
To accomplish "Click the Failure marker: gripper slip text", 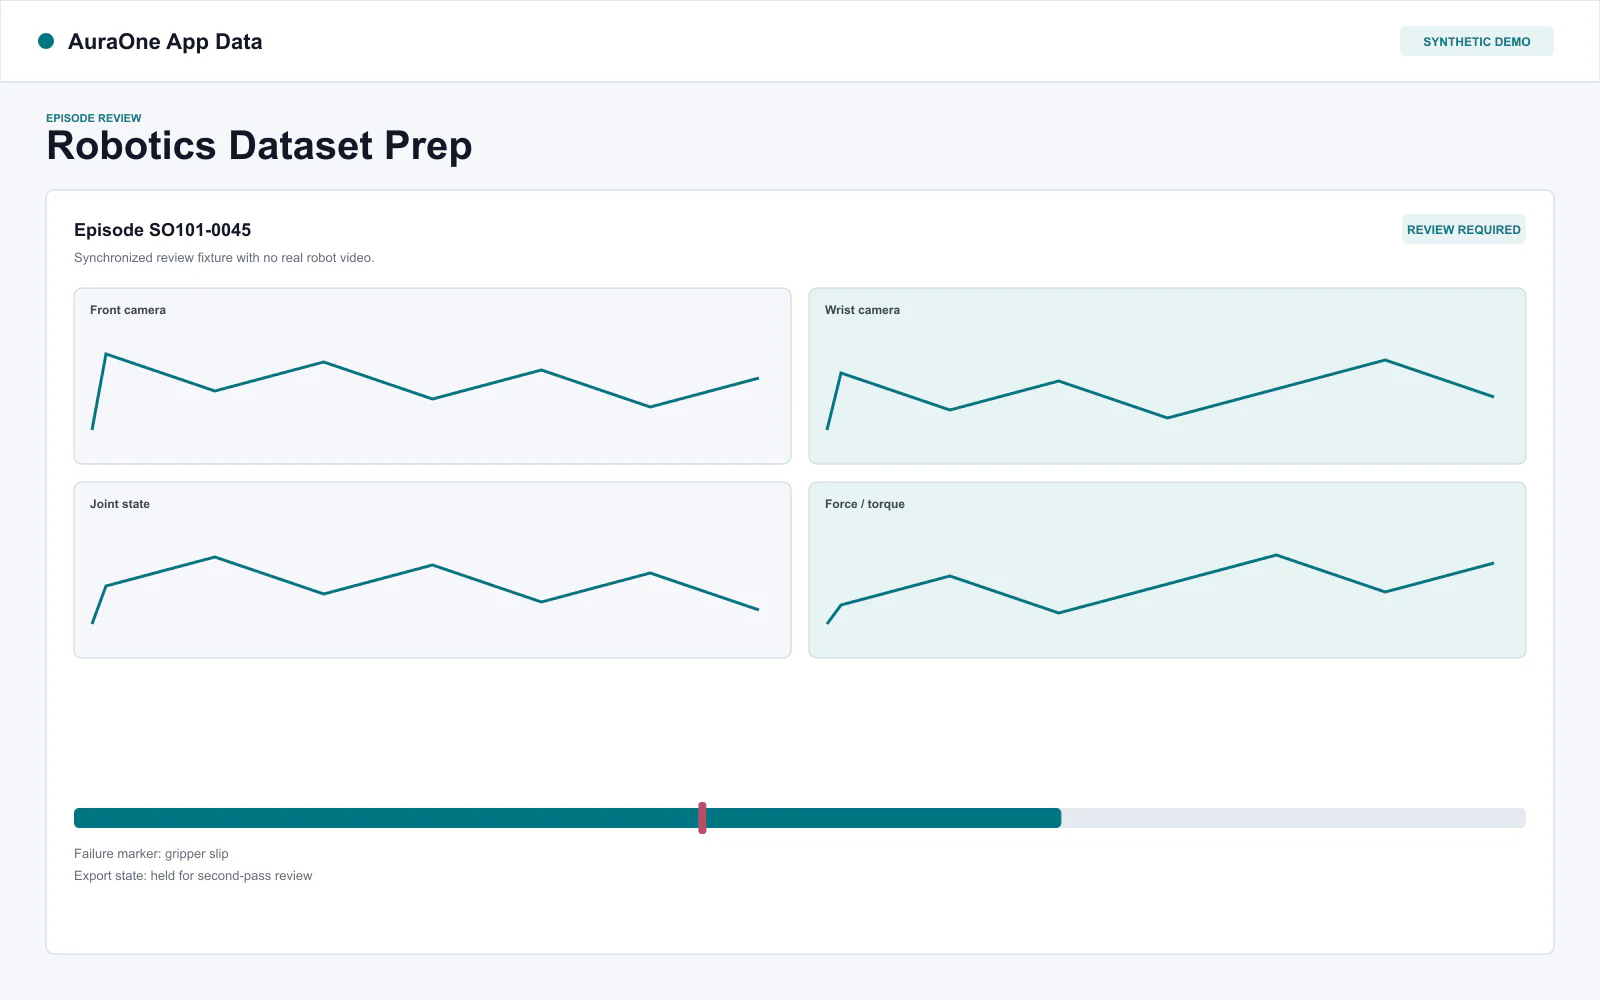I will tap(151, 854).
